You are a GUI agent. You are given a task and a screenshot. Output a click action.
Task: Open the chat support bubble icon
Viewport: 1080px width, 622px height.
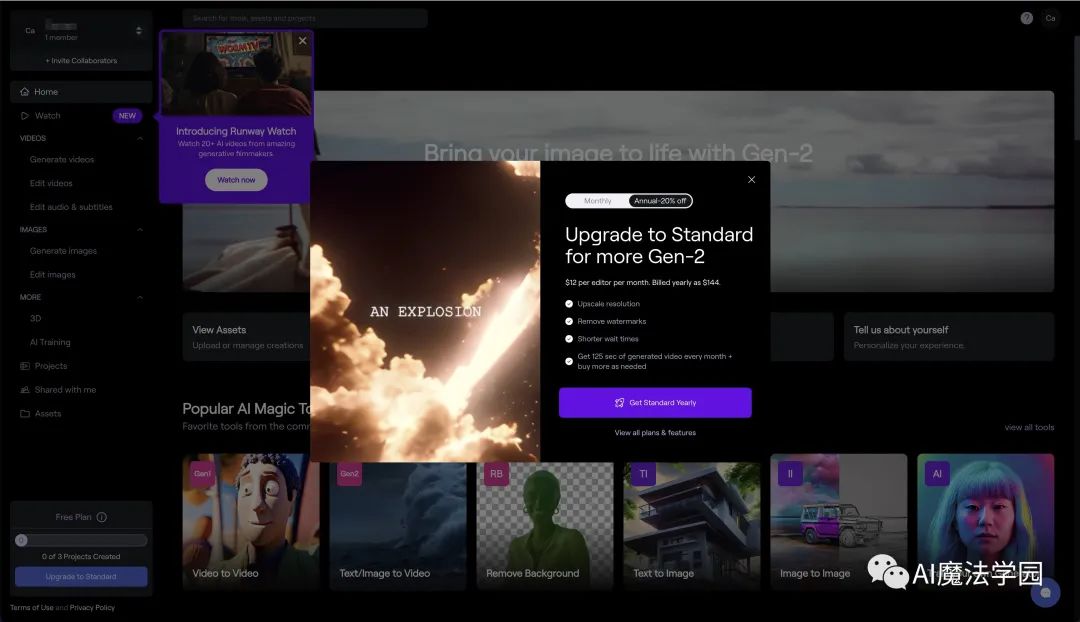pos(1045,592)
